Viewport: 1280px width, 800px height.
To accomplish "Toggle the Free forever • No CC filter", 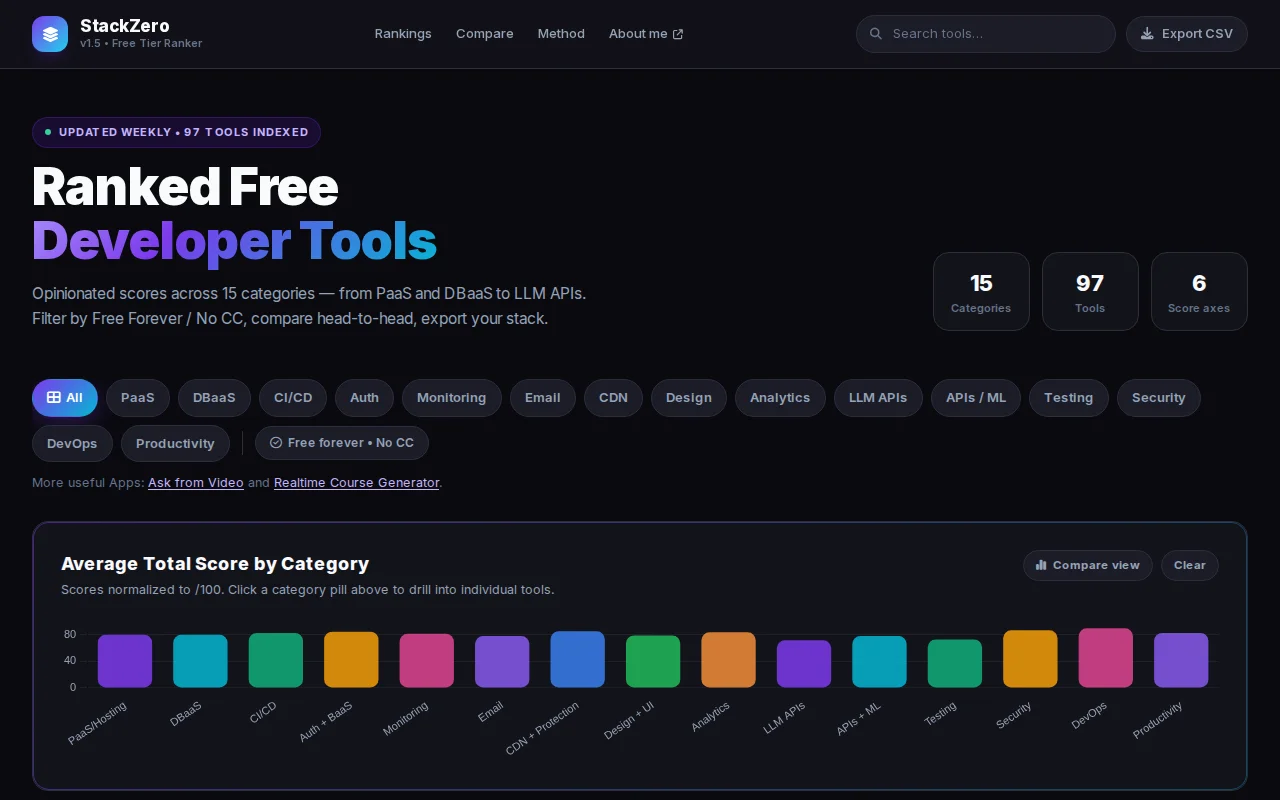I will [x=342, y=443].
